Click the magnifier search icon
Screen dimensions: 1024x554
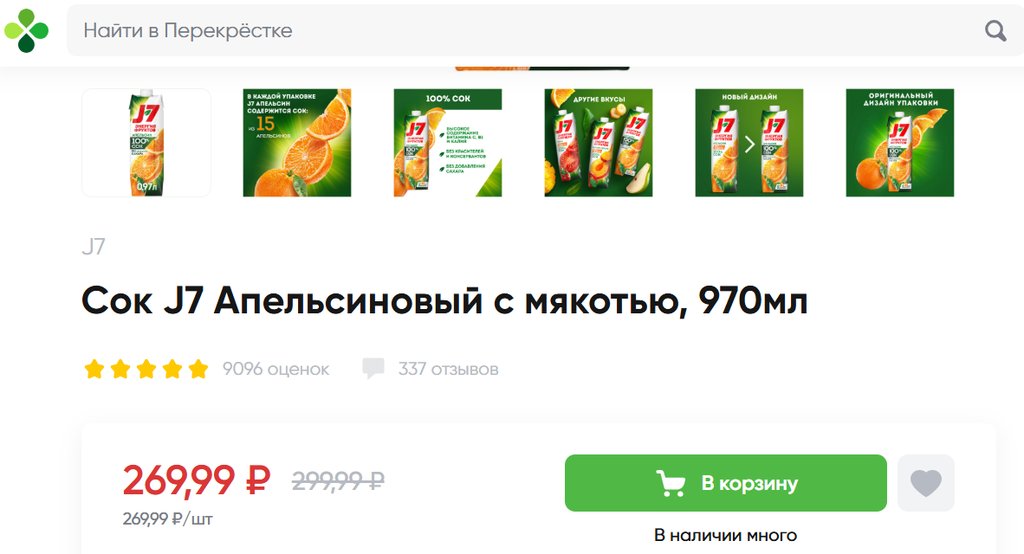pos(995,30)
